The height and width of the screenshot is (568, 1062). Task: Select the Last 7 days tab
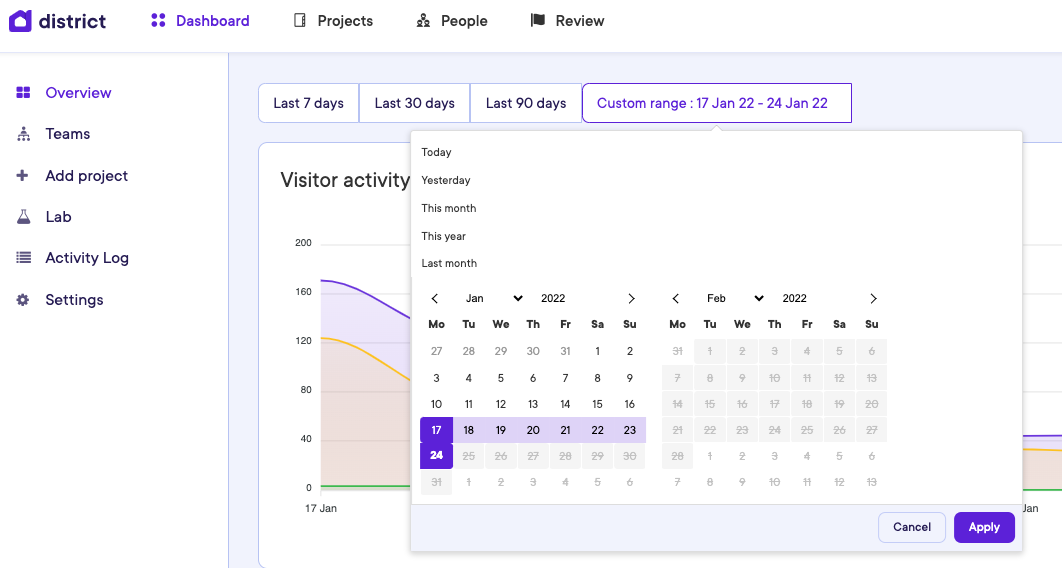[308, 103]
